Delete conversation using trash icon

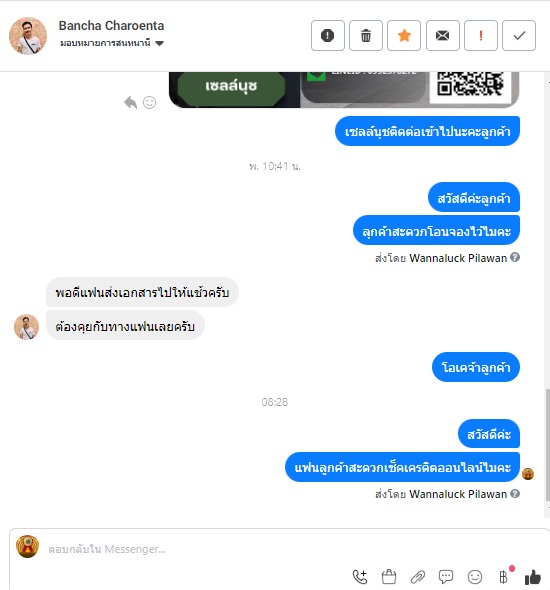366,36
